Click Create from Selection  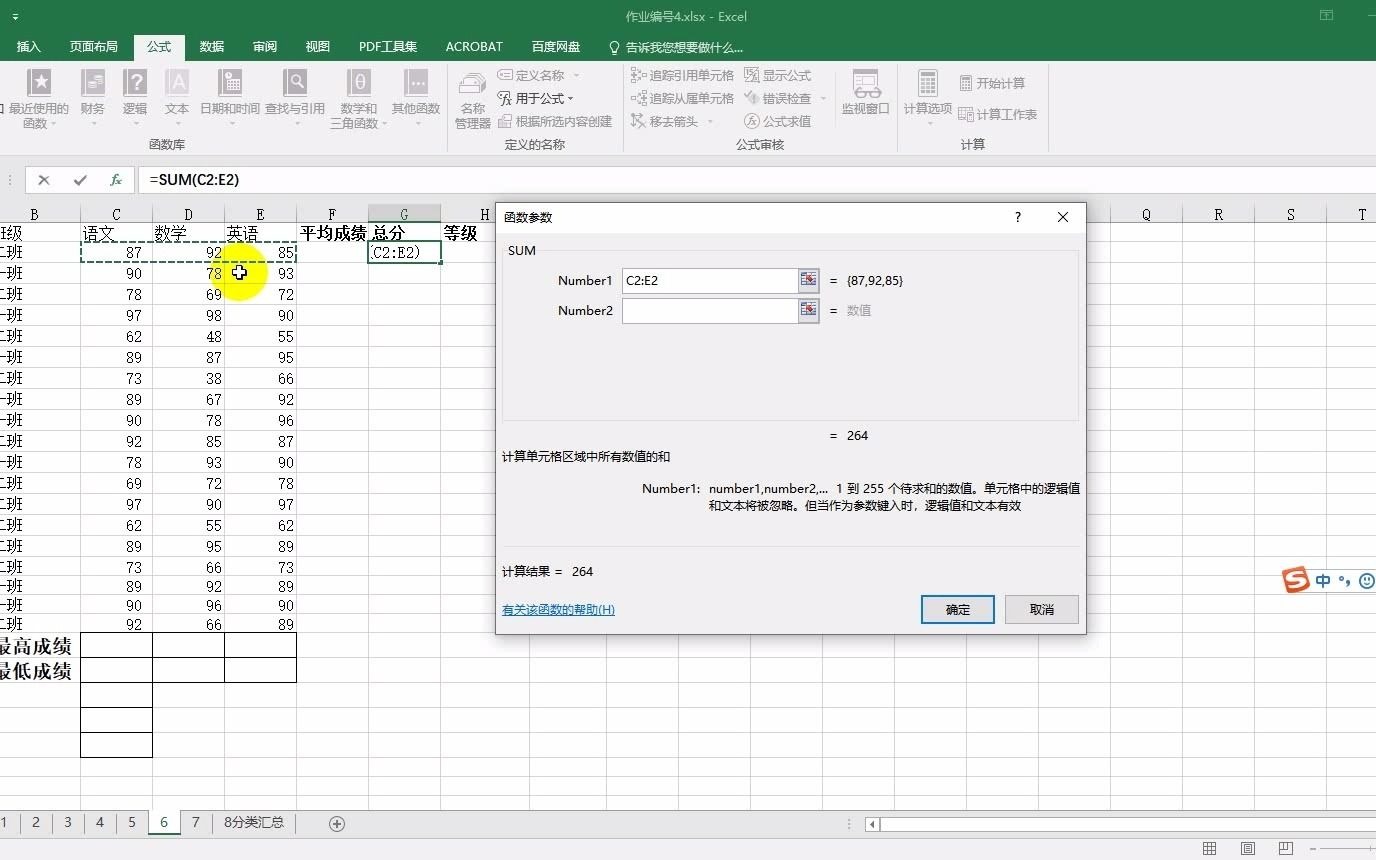point(555,121)
